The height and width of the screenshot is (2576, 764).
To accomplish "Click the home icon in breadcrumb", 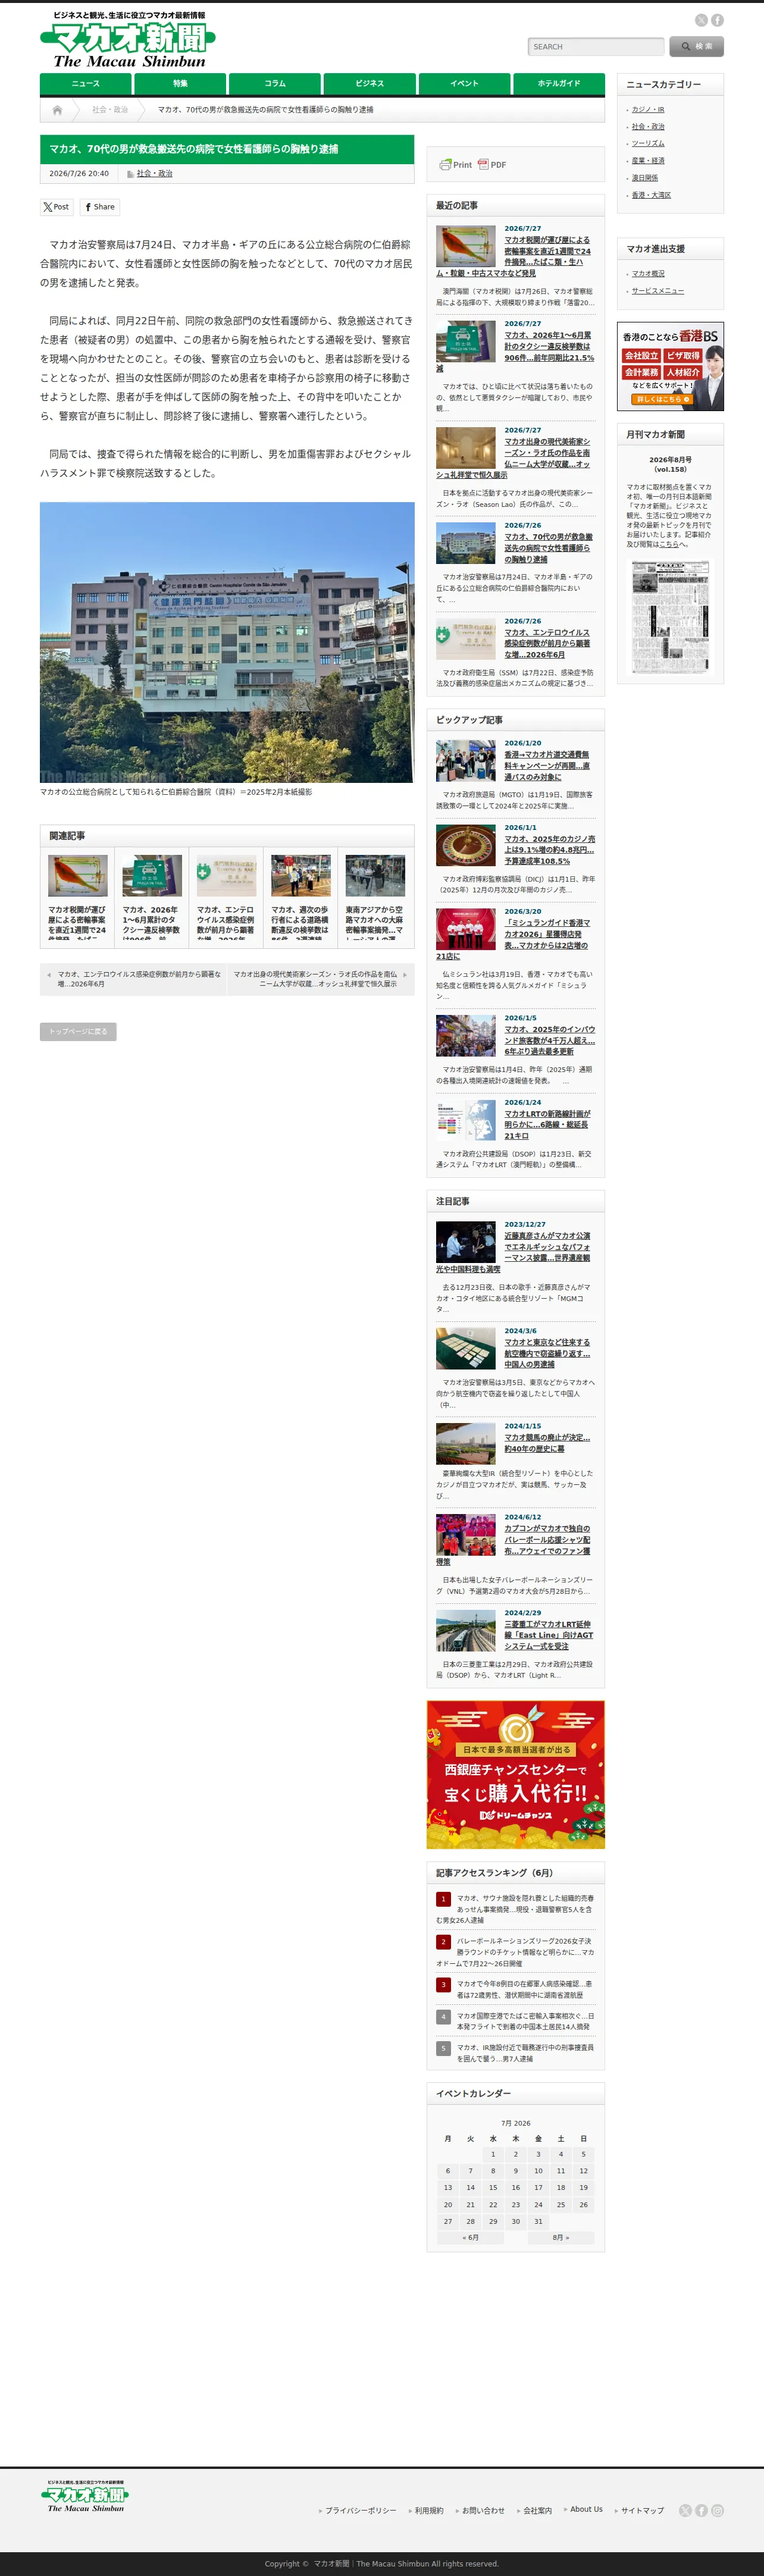I will (57, 110).
